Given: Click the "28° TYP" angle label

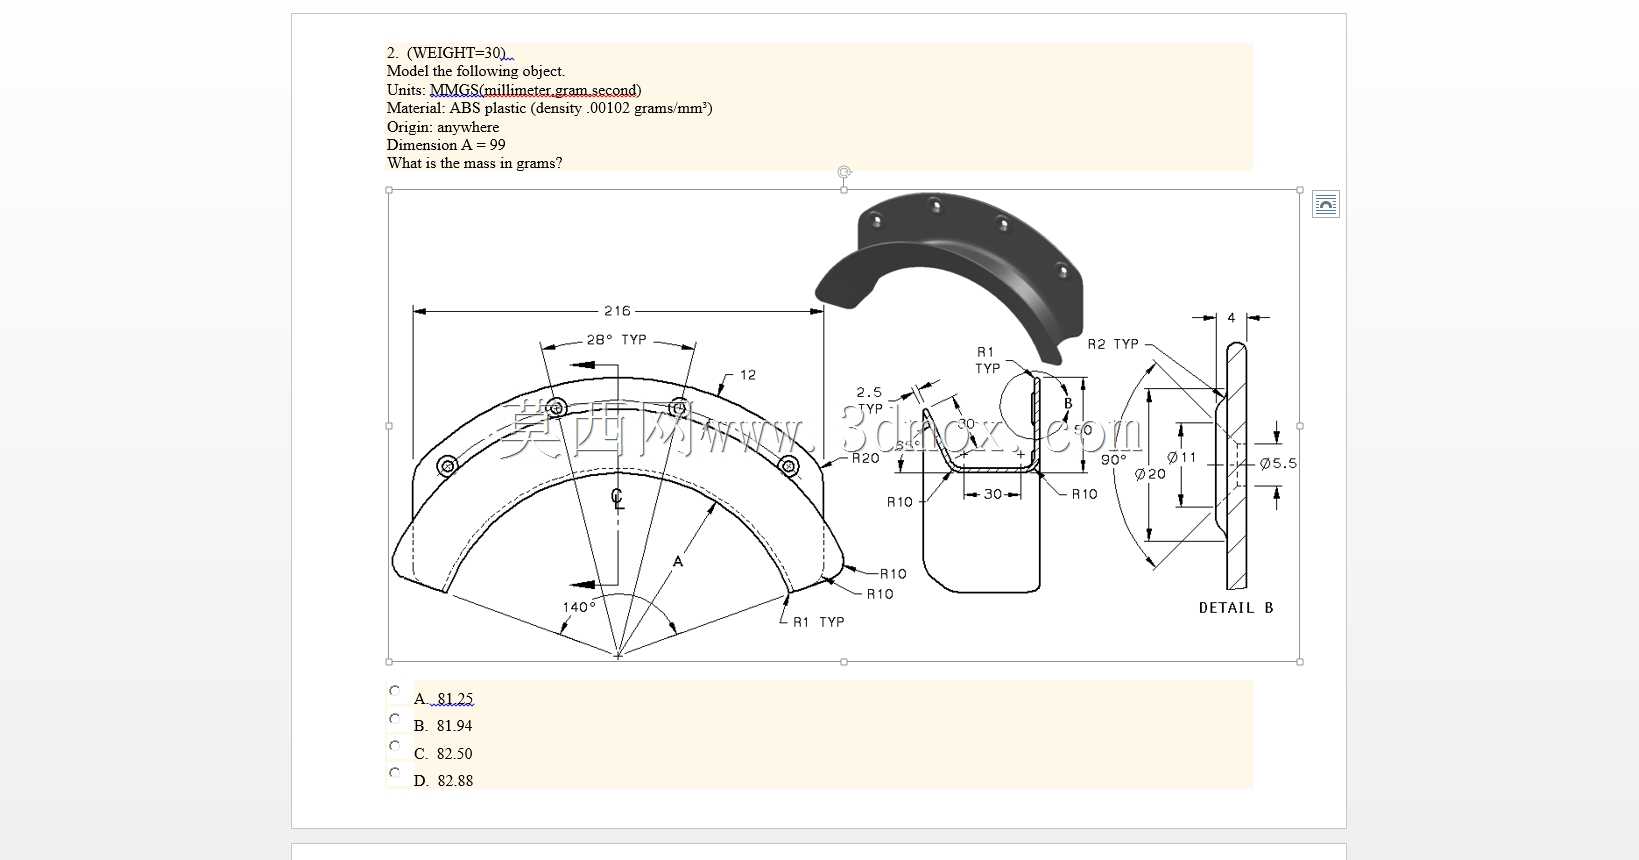Looking at the screenshot, I should click(616, 340).
